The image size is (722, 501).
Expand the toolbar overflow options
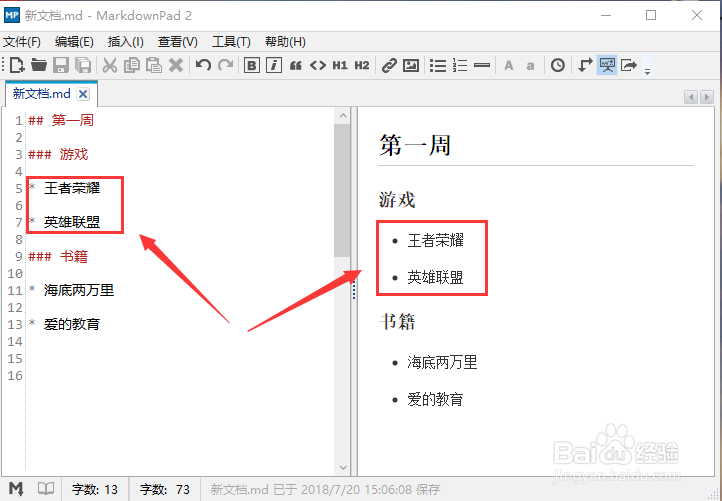647,71
